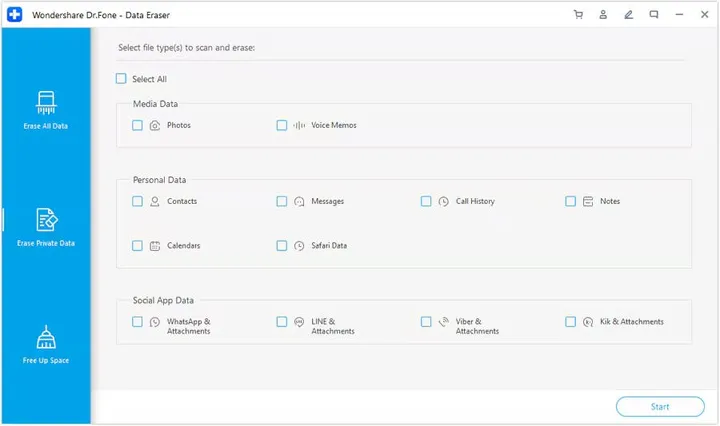Screen dimensions: 720x426
Task: Click the Viber phone icon
Action: click(x=443, y=322)
